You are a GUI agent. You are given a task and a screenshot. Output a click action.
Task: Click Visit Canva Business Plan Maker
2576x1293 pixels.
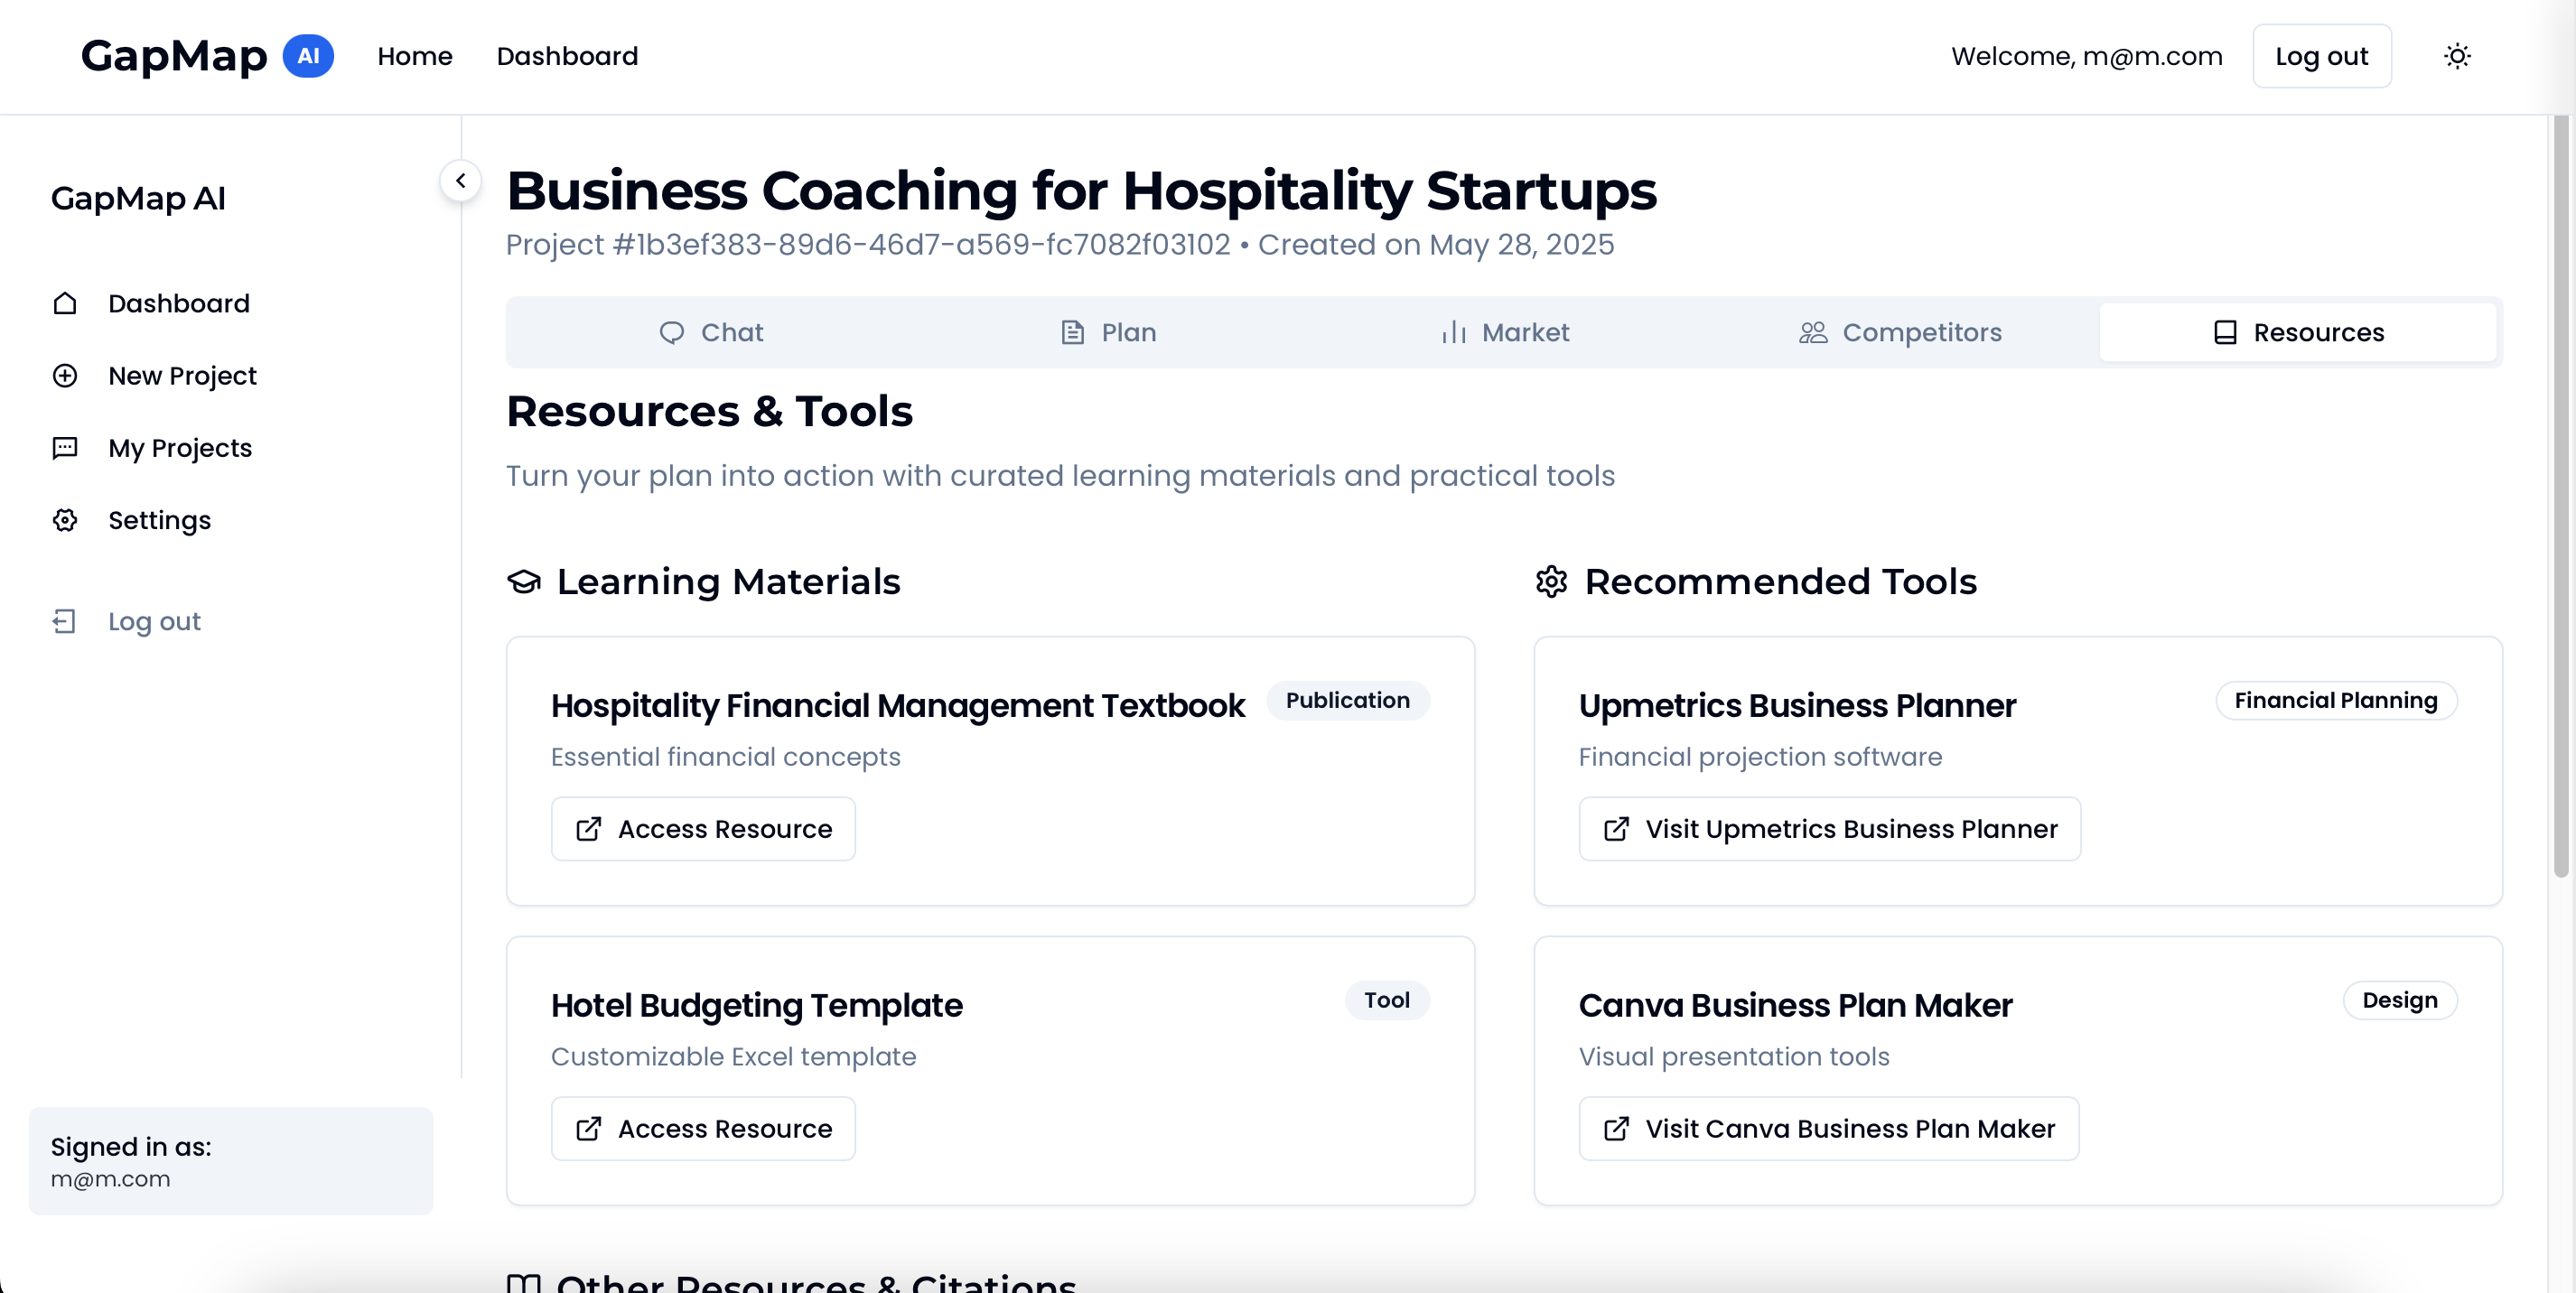[x=1828, y=1129]
